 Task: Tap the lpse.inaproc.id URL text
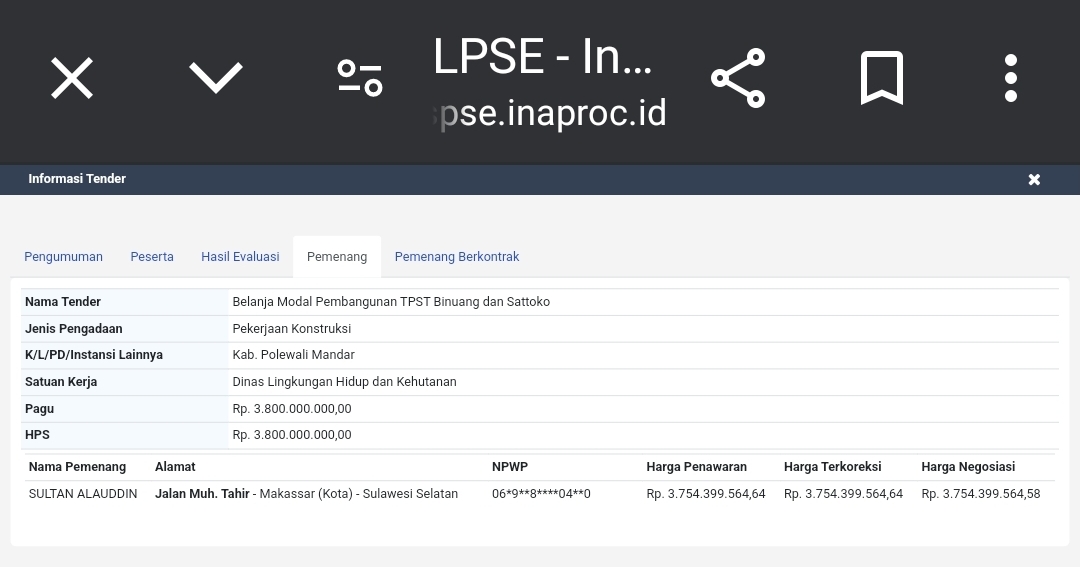552,113
